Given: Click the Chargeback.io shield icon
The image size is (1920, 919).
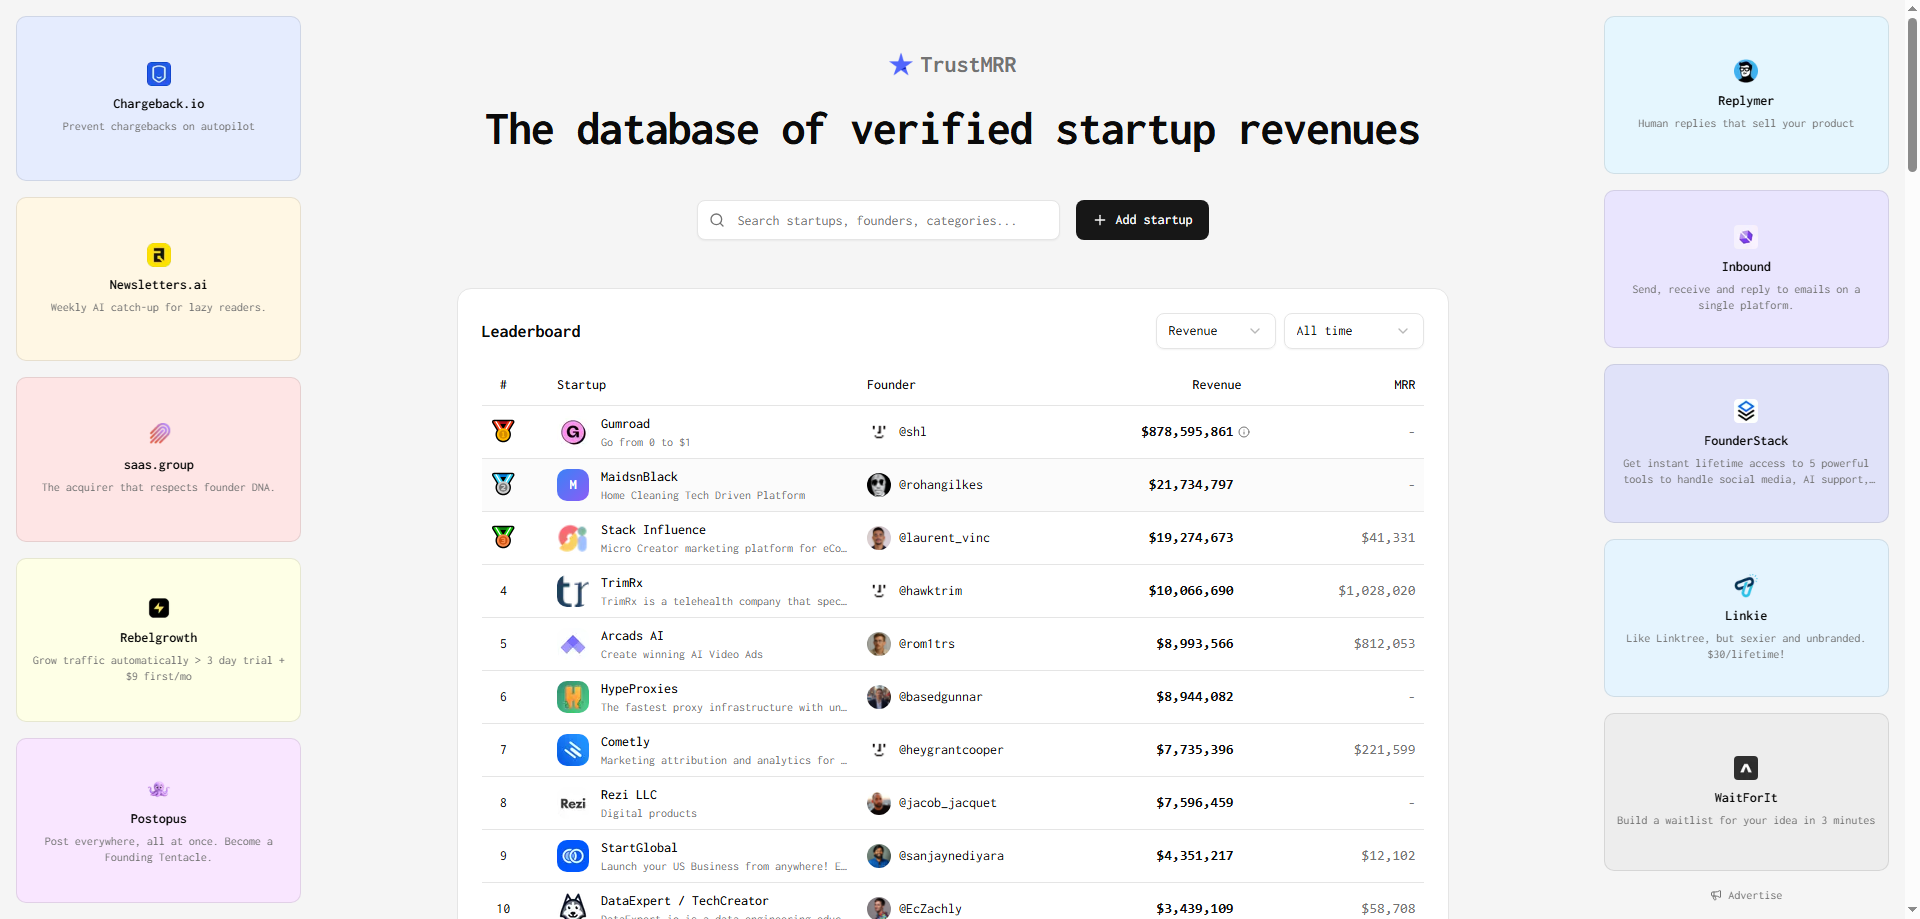Looking at the screenshot, I should pyautogui.click(x=158, y=74).
